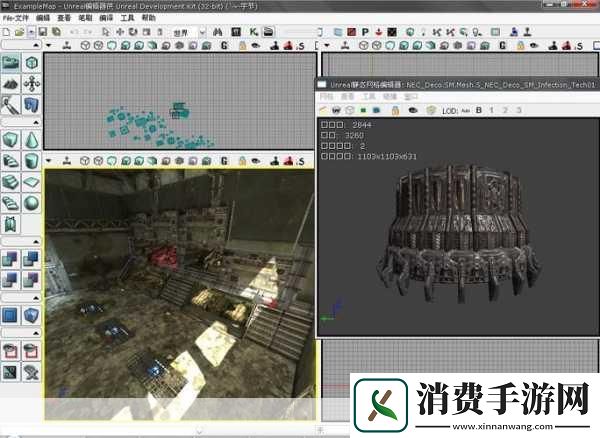The height and width of the screenshot is (438, 600).
Task: Click Show Selected Only icon in toolbox
Action: tap(11, 351)
